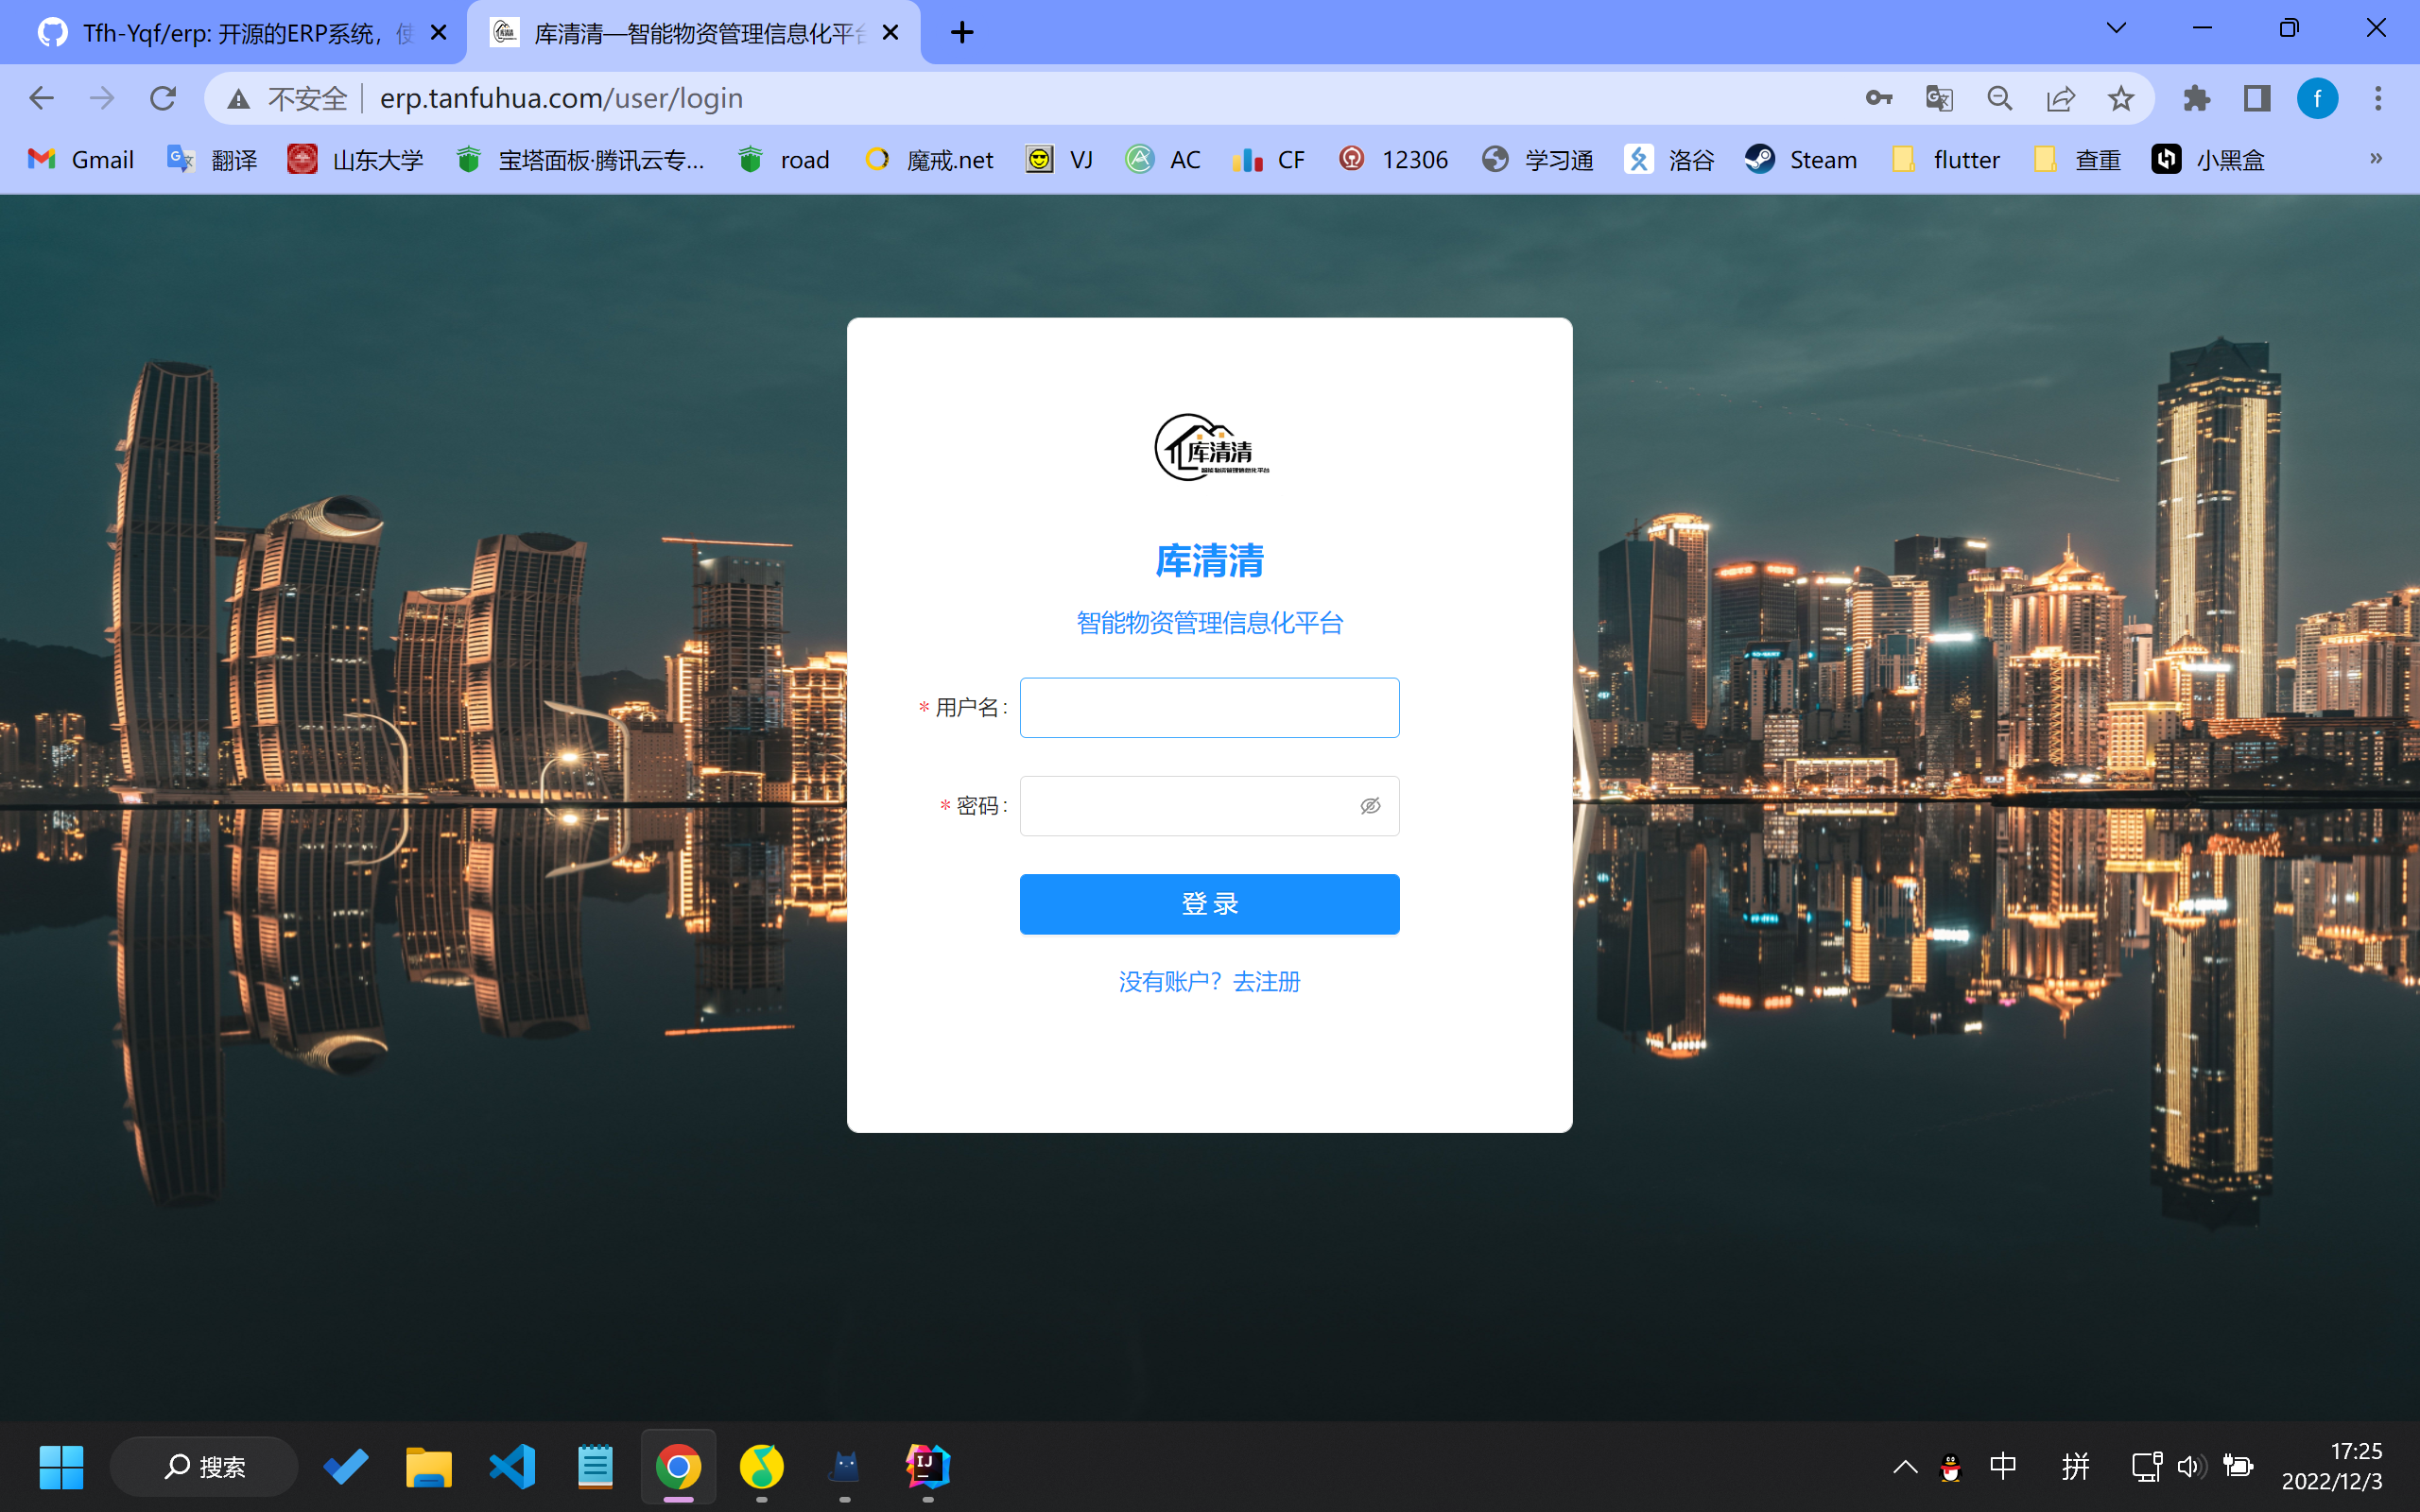Toggle password visibility eye icon
The width and height of the screenshot is (2420, 1512).
coord(1370,806)
